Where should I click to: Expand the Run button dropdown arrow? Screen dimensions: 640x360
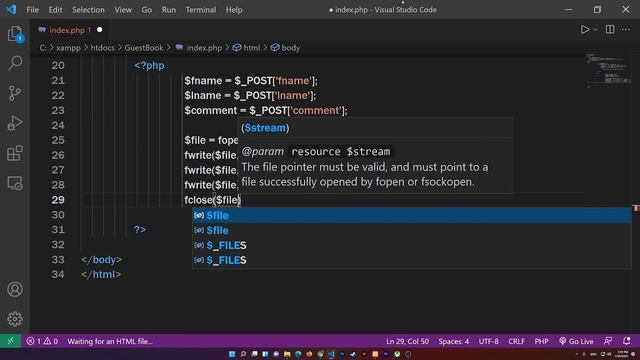coord(596,29)
